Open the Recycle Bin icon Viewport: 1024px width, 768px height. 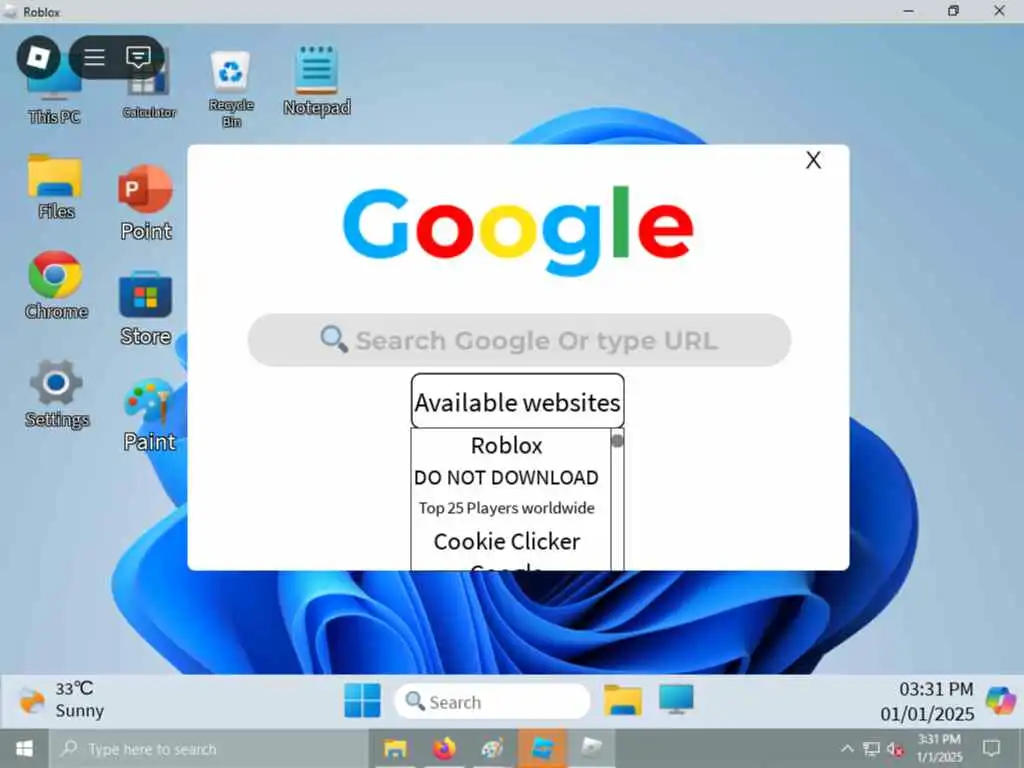[x=231, y=89]
